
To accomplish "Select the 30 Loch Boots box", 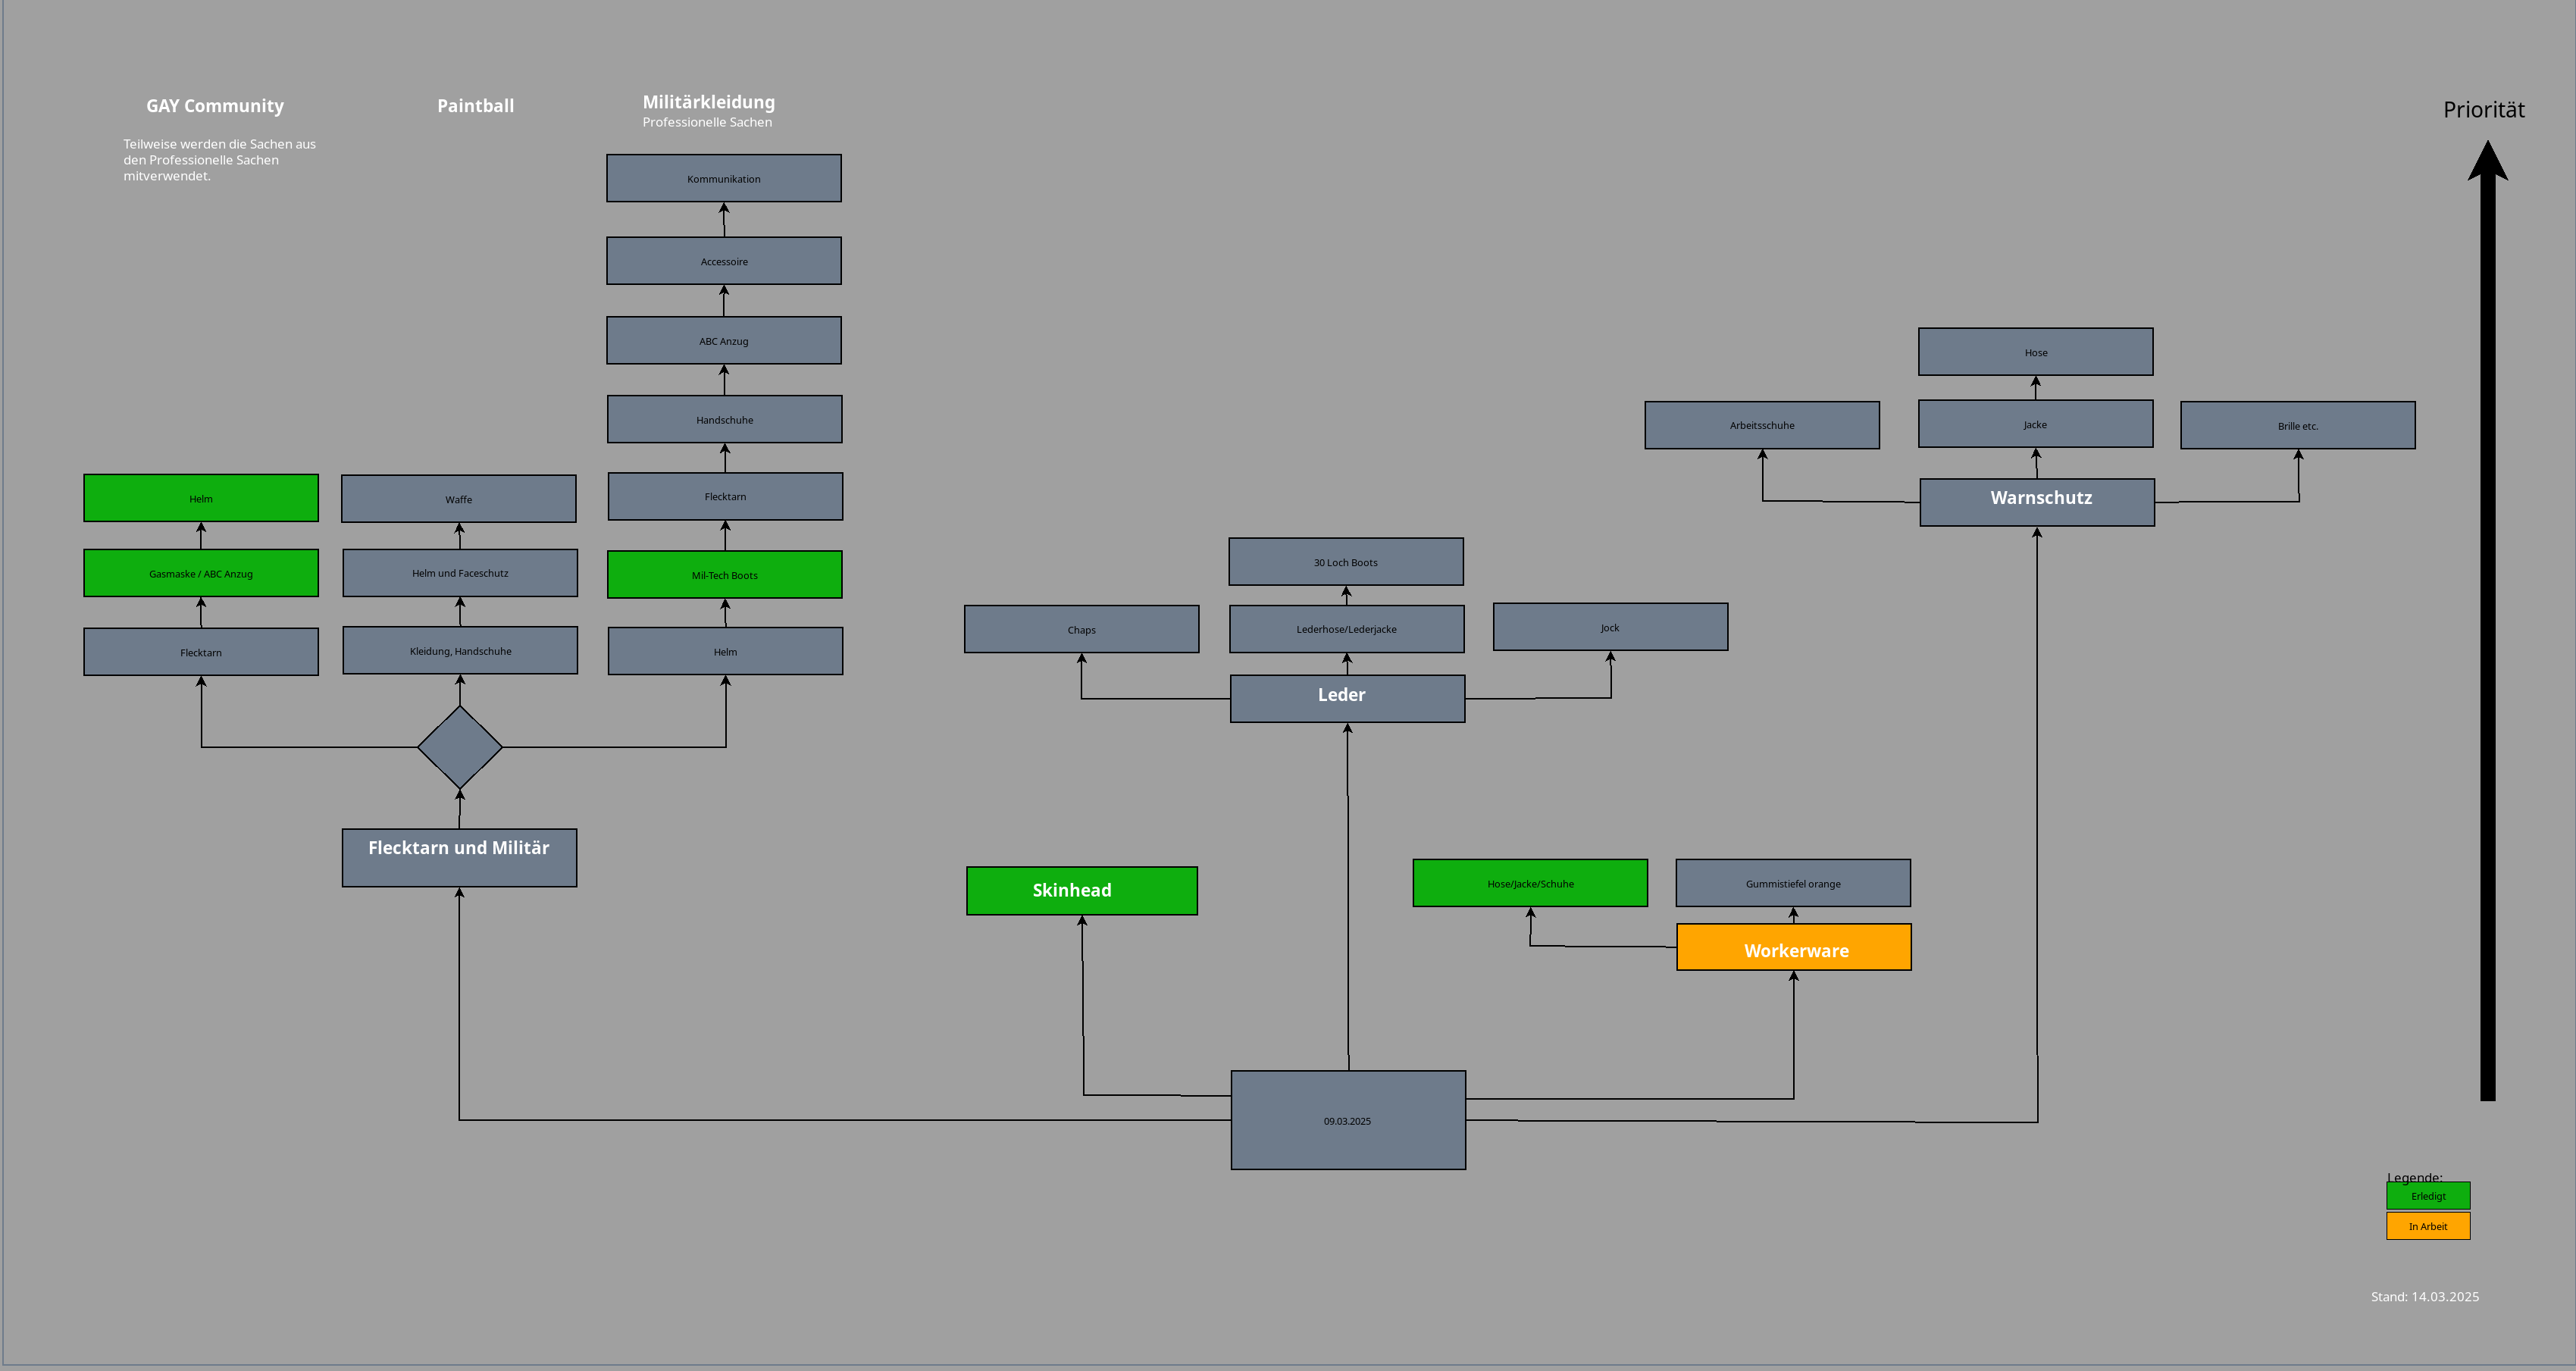I will click(1345, 562).
